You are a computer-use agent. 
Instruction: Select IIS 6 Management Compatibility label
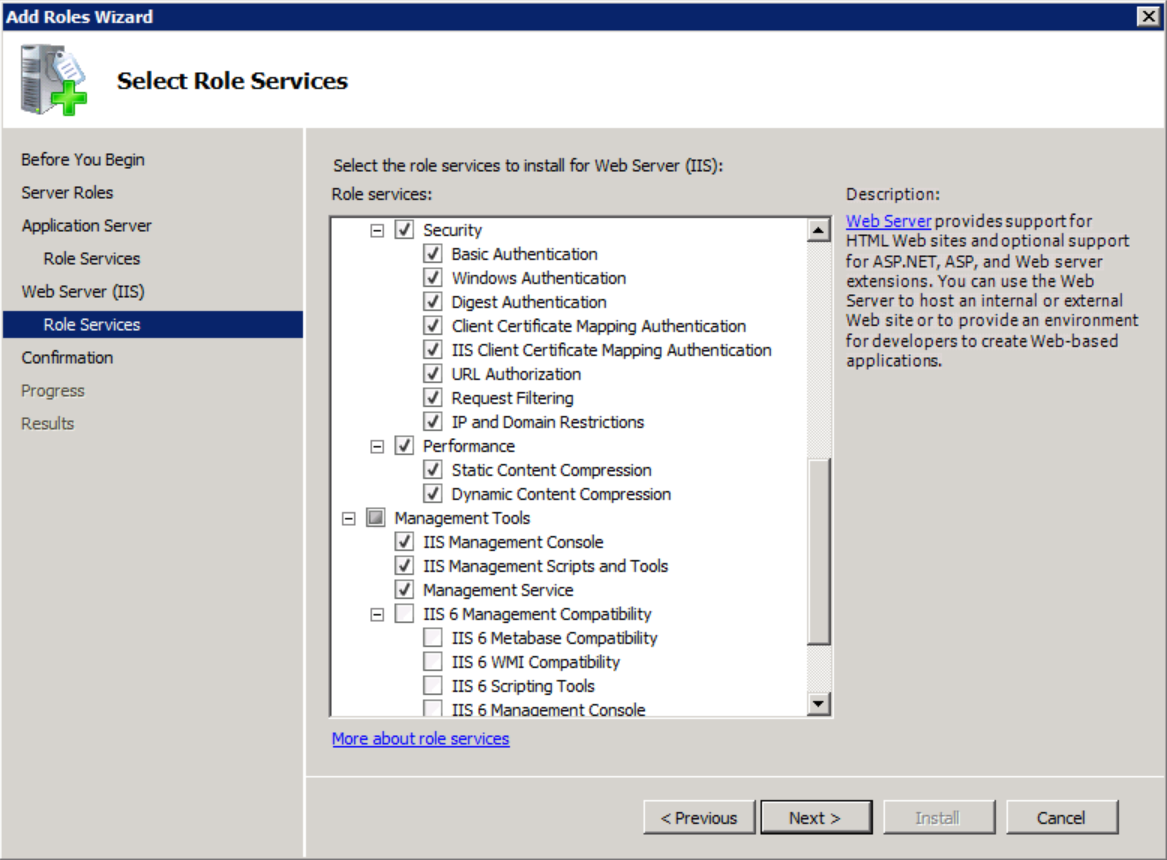[x=537, y=614]
